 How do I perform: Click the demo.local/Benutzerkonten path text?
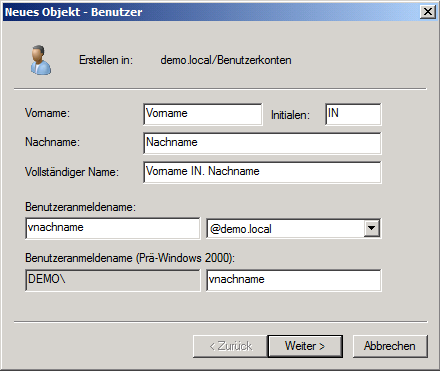[226, 60]
